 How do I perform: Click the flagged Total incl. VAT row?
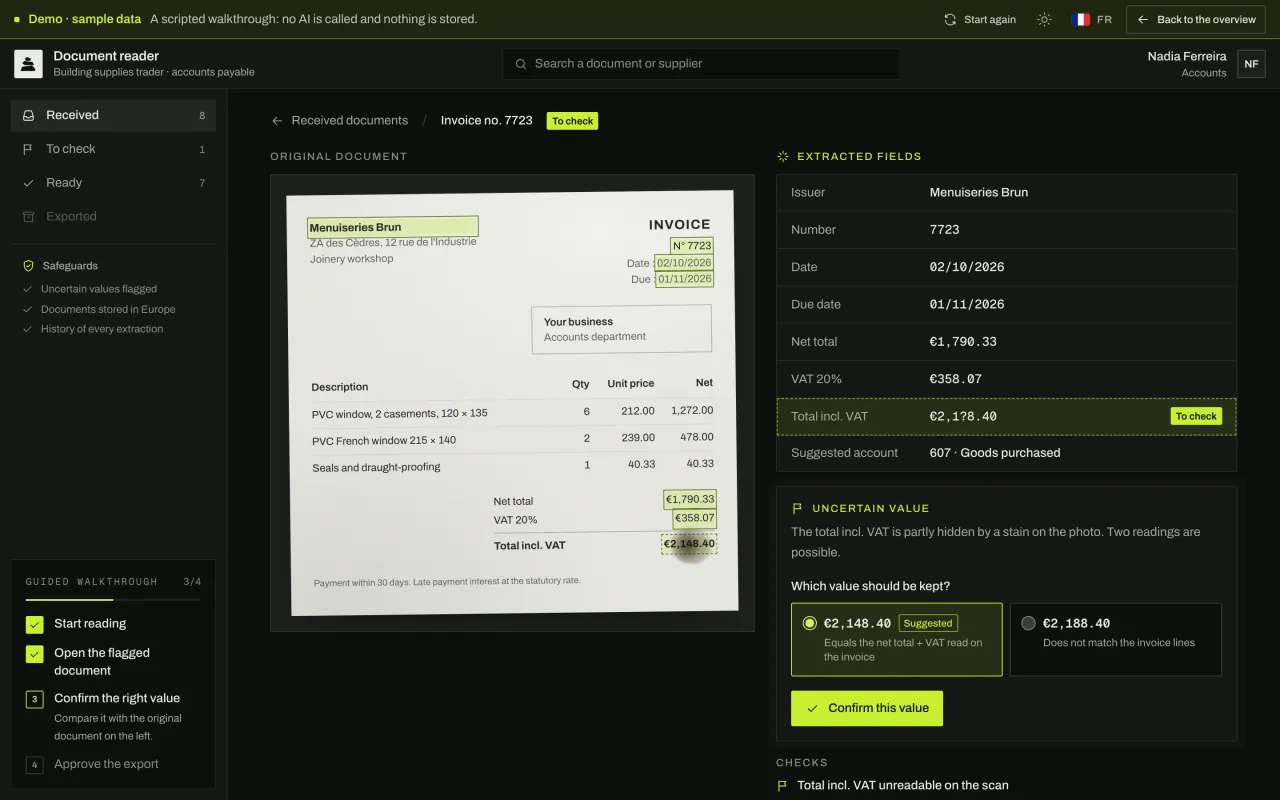pyautogui.click(x=1006, y=416)
